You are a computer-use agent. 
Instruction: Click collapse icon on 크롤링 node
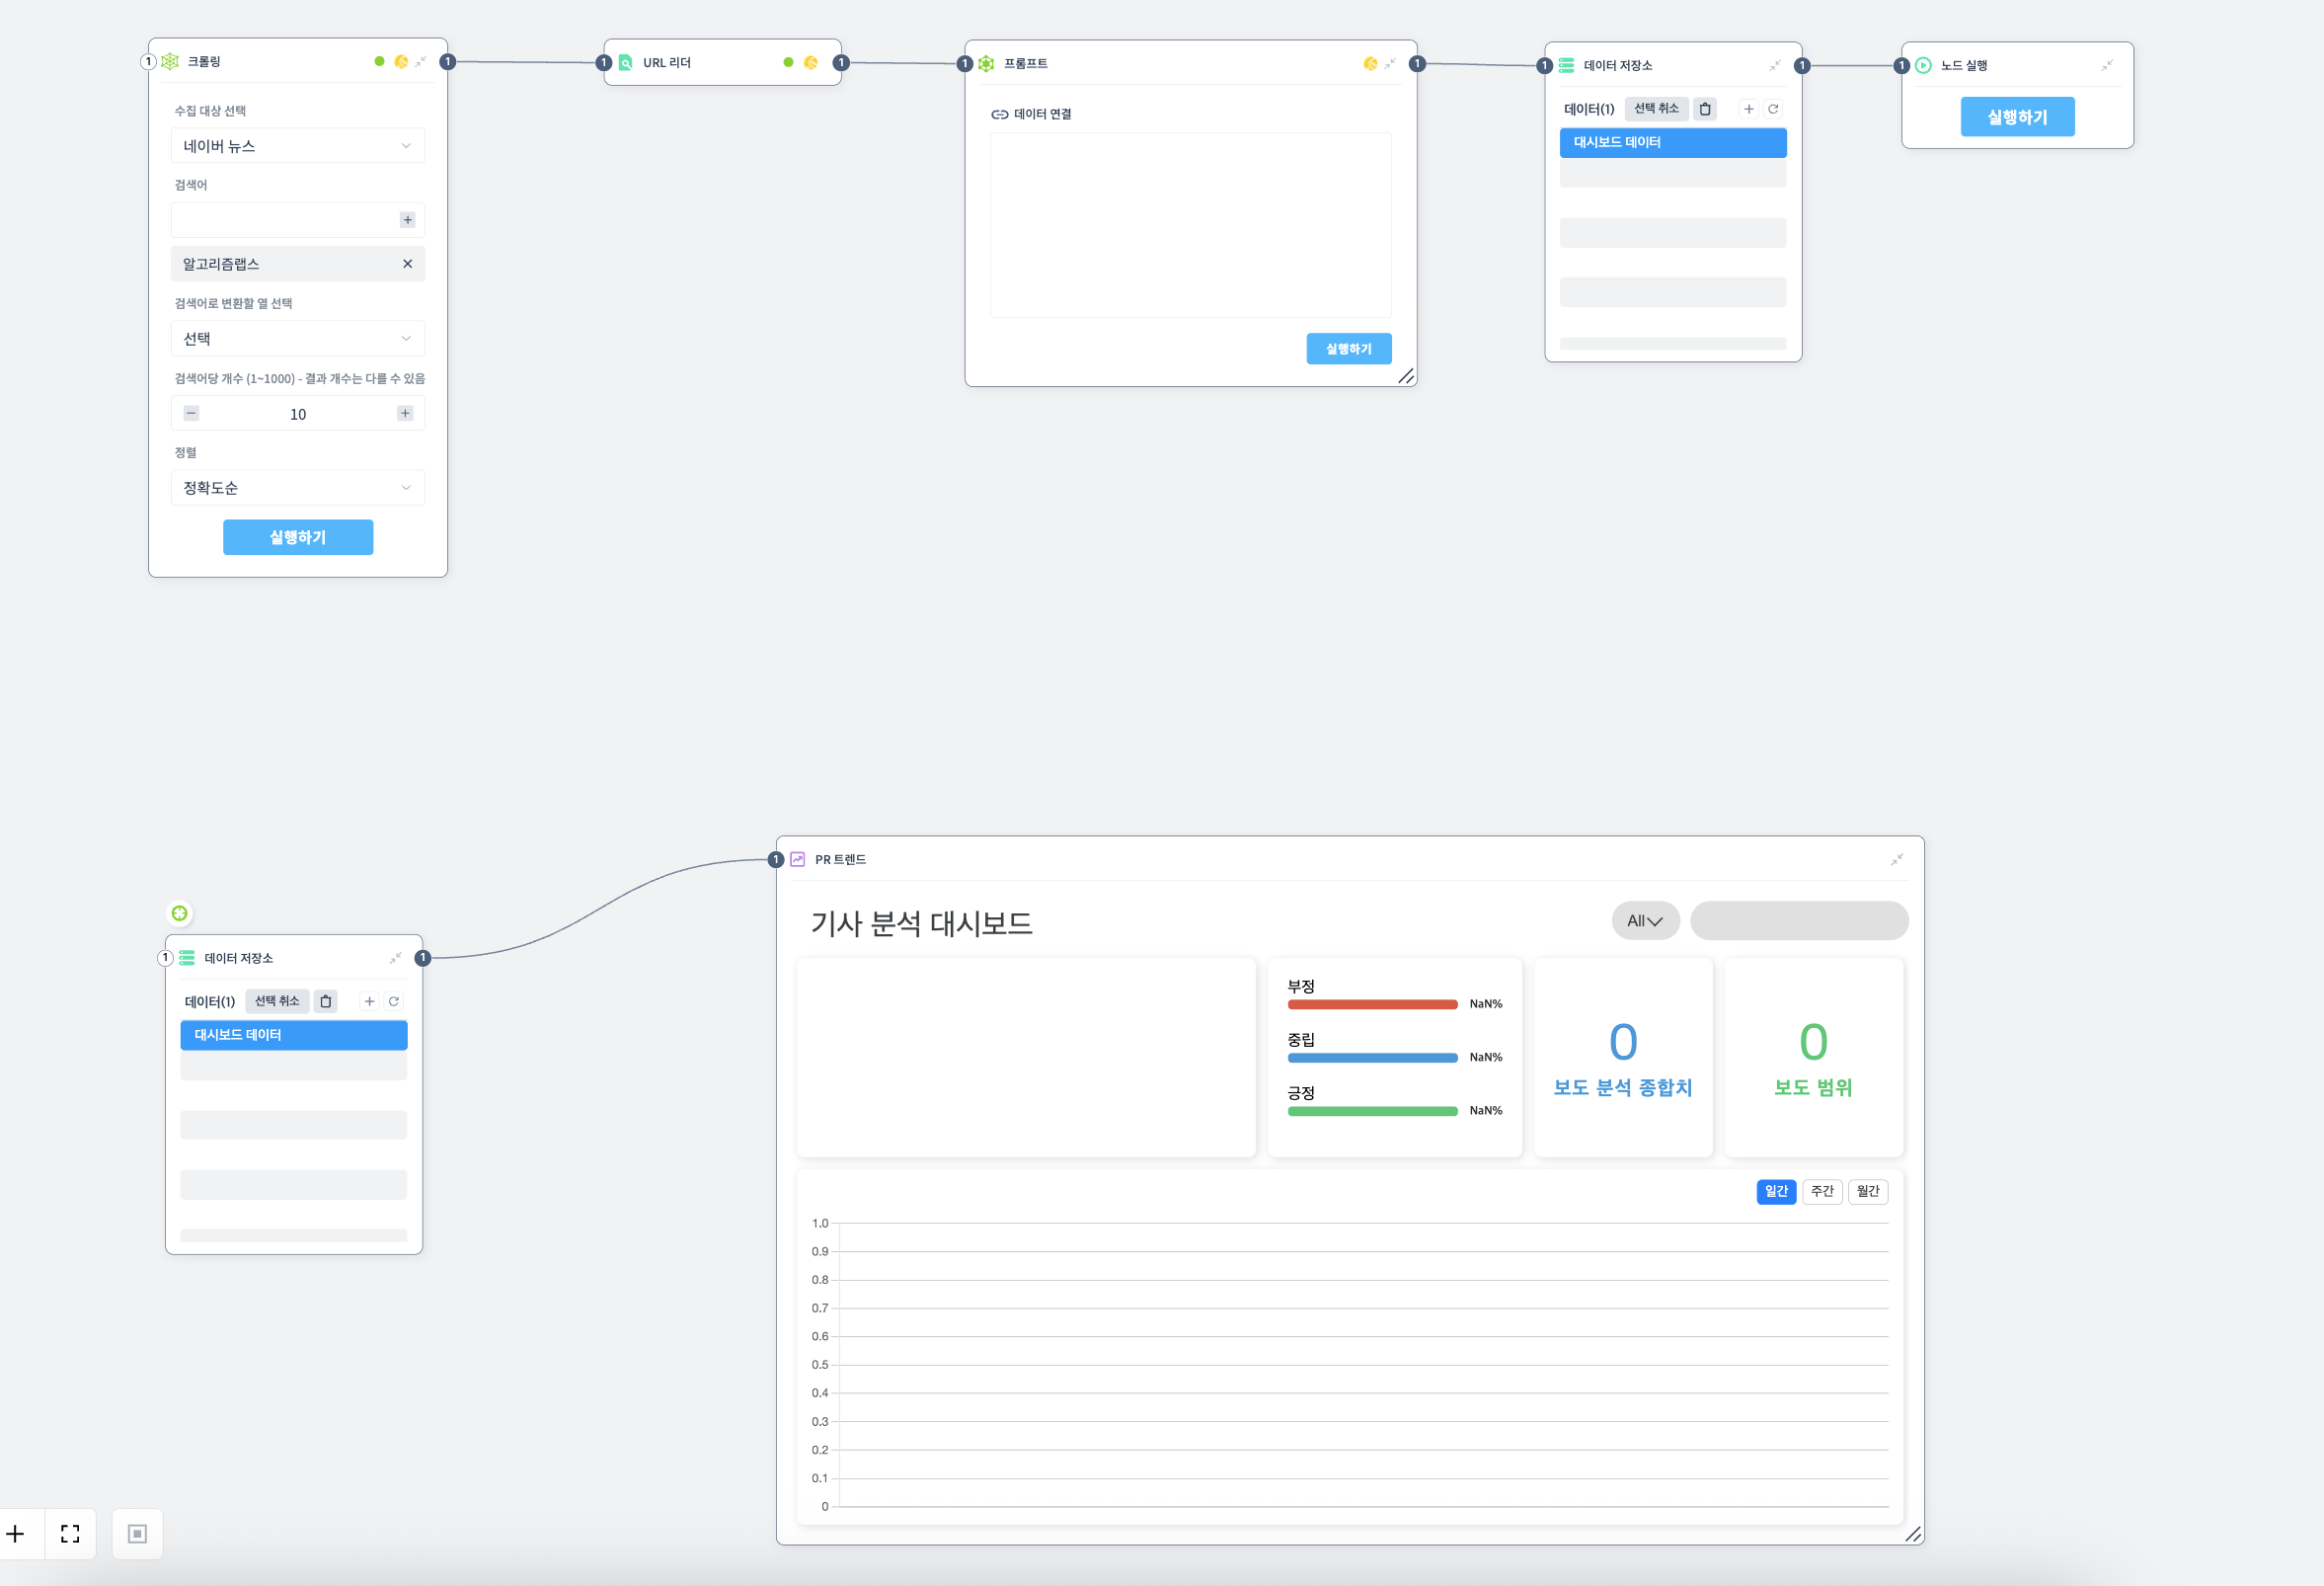[x=421, y=61]
